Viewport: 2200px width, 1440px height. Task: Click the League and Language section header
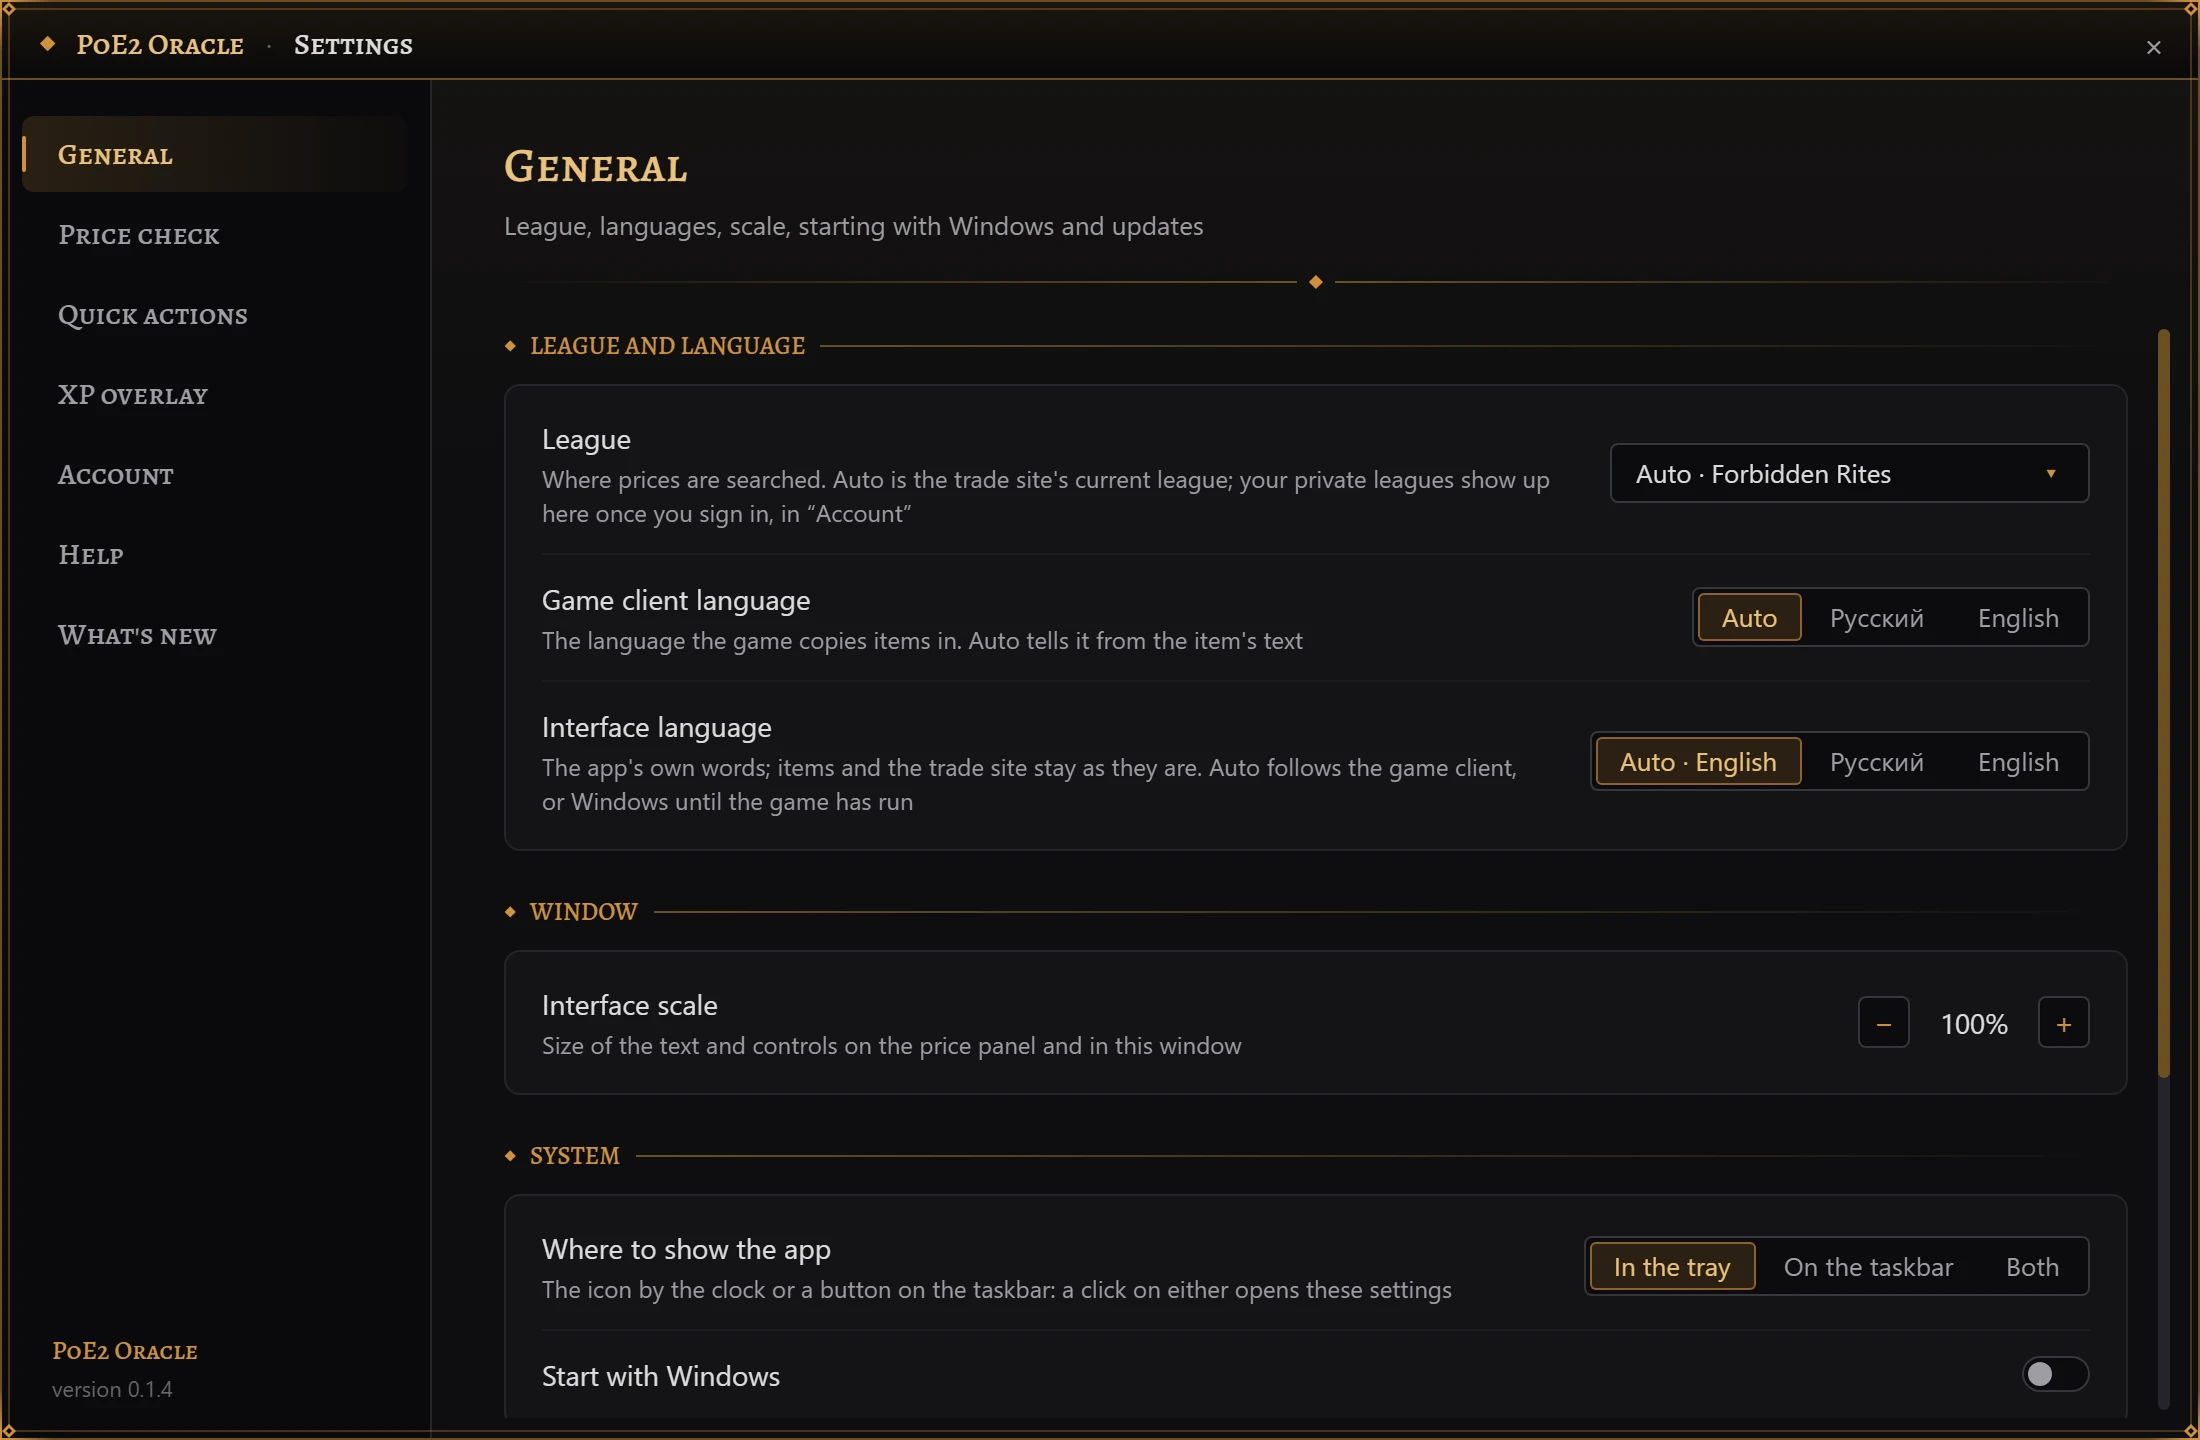[x=667, y=346]
